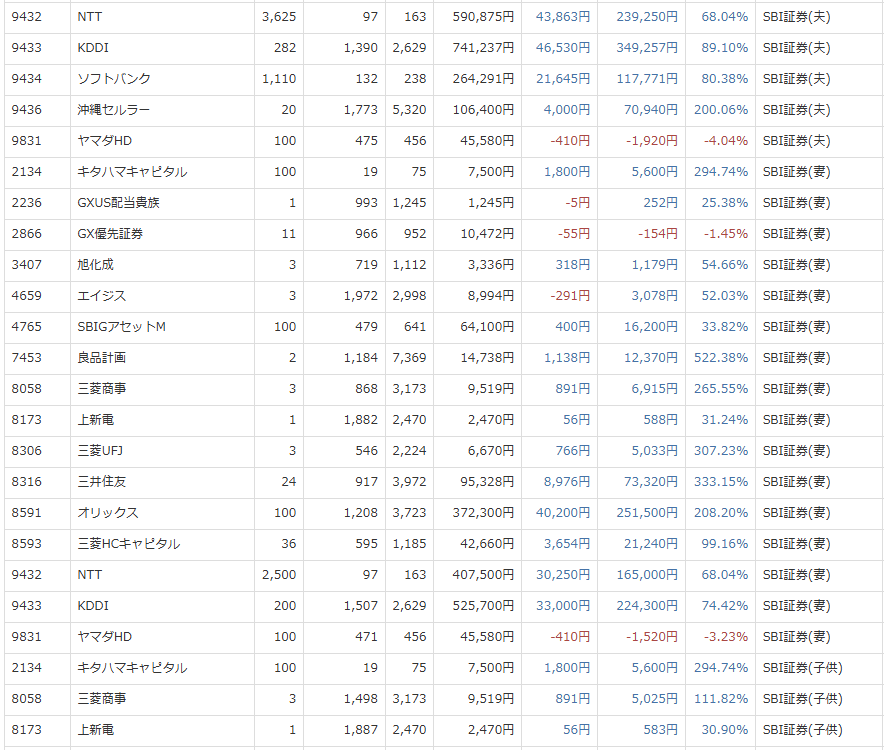The image size is (884, 750).
Task: Click the オリックス company name
Action: coord(108,513)
